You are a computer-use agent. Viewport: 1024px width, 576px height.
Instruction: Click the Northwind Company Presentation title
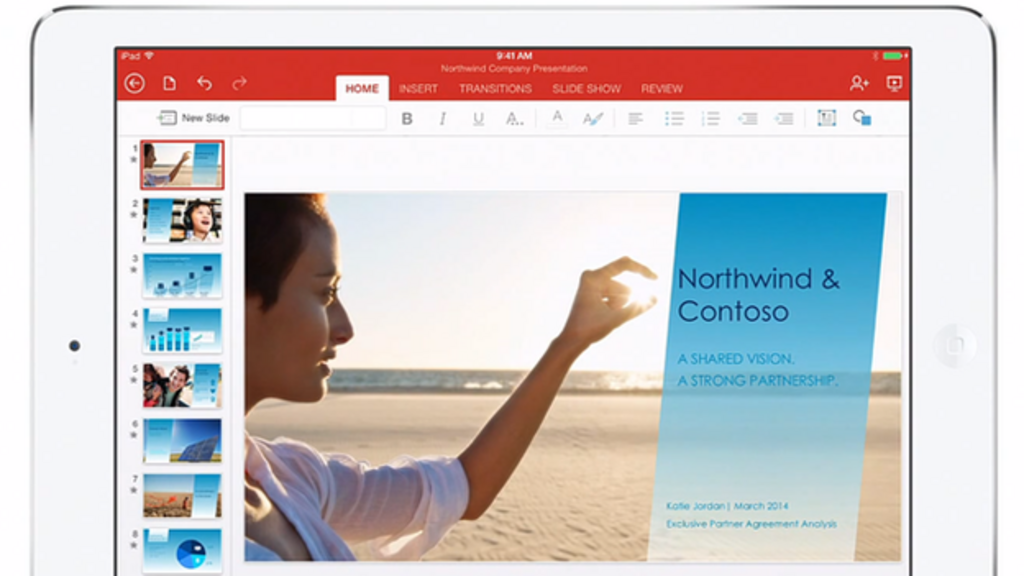(514, 68)
